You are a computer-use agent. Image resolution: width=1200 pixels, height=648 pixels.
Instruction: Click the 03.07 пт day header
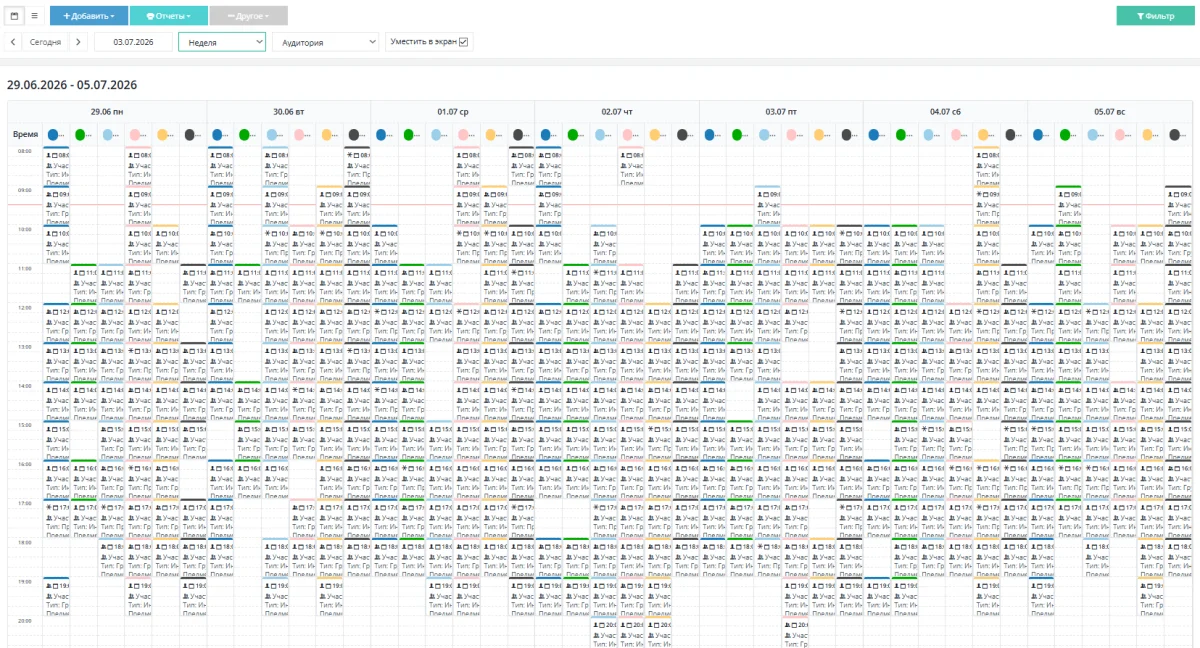[x=781, y=112]
